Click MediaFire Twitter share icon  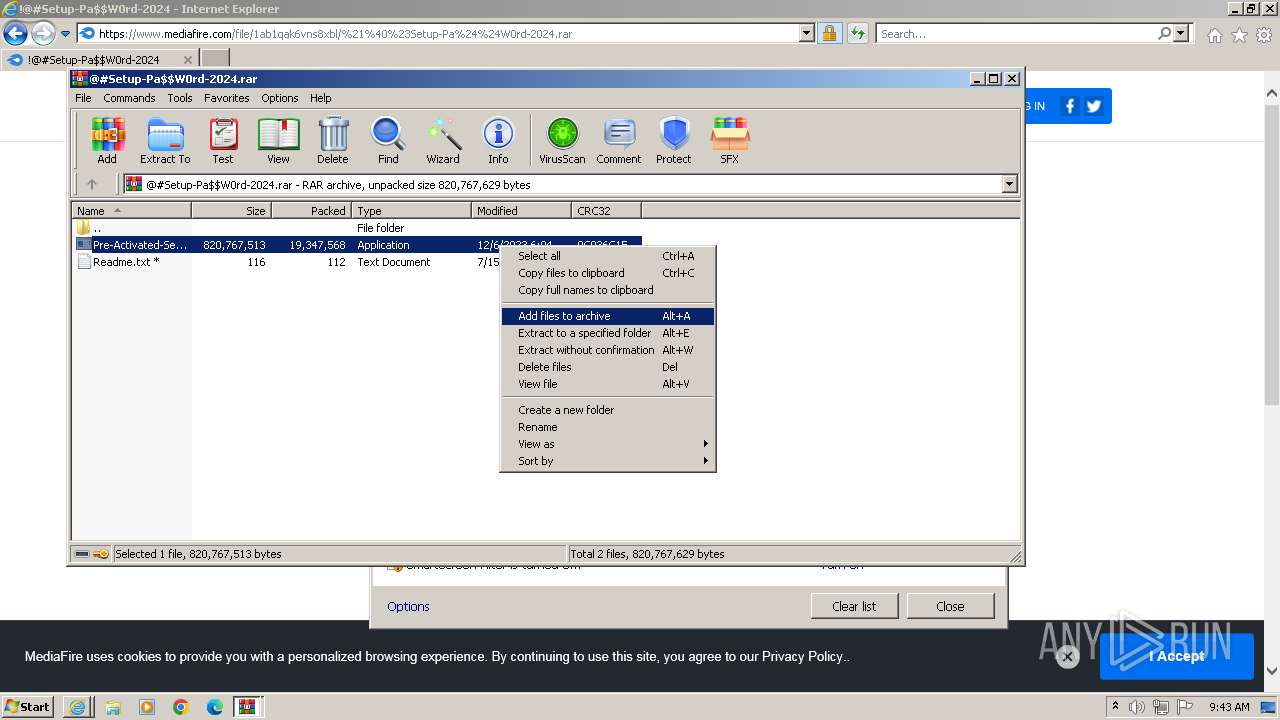1094,106
